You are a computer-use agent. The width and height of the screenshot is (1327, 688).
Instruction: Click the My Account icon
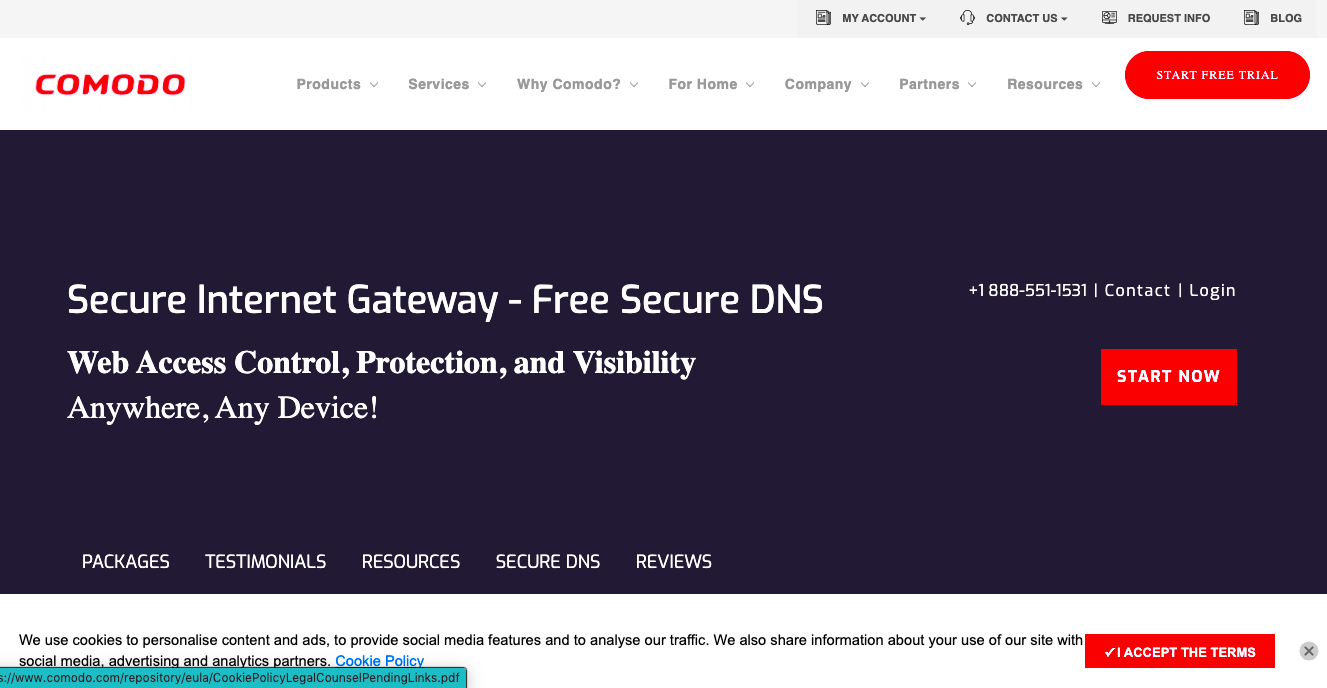pyautogui.click(x=822, y=17)
